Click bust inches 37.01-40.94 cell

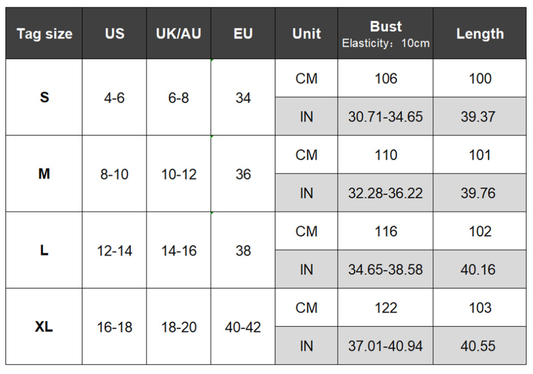(386, 346)
